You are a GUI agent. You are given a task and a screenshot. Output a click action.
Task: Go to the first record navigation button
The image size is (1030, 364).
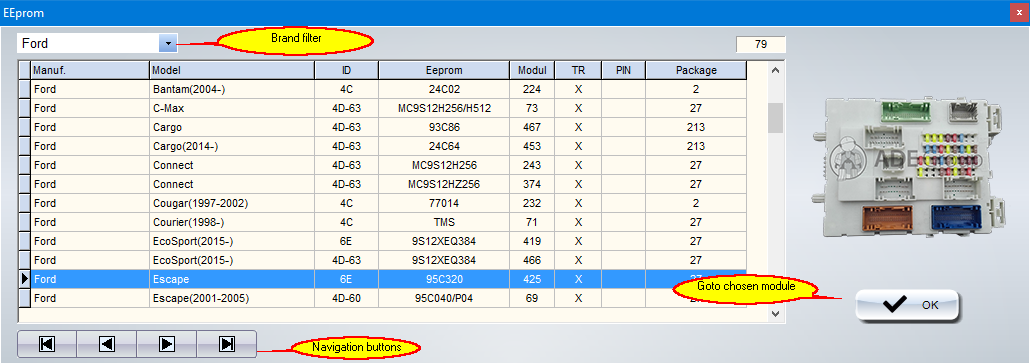pyautogui.click(x=47, y=344)
